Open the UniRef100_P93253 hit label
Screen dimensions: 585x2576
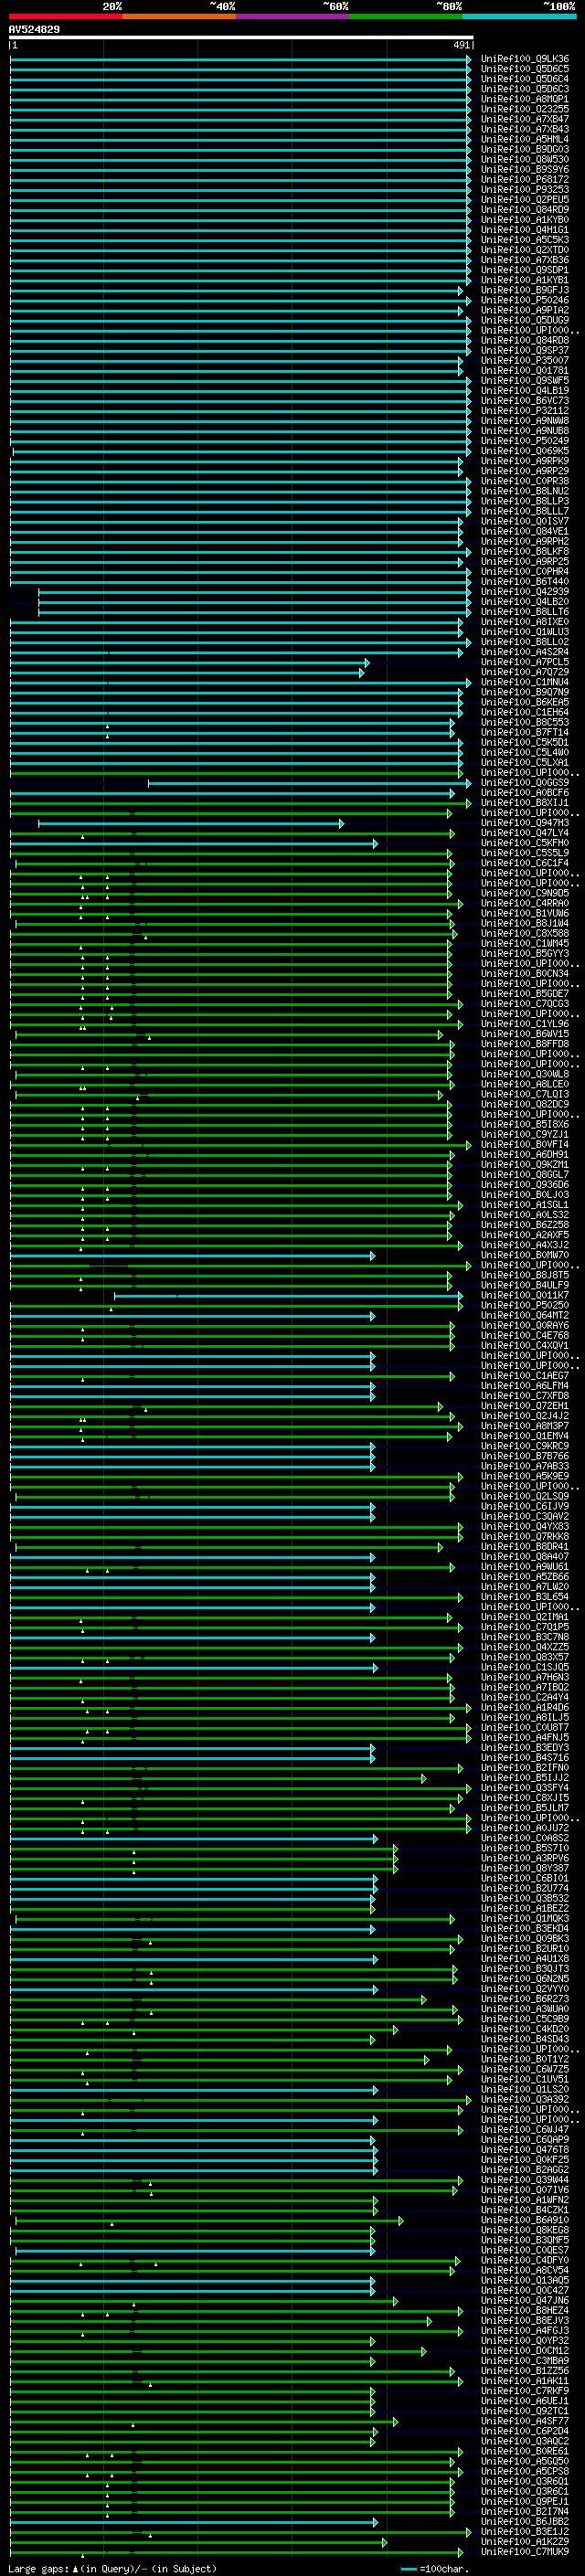[x=525, y=190]
